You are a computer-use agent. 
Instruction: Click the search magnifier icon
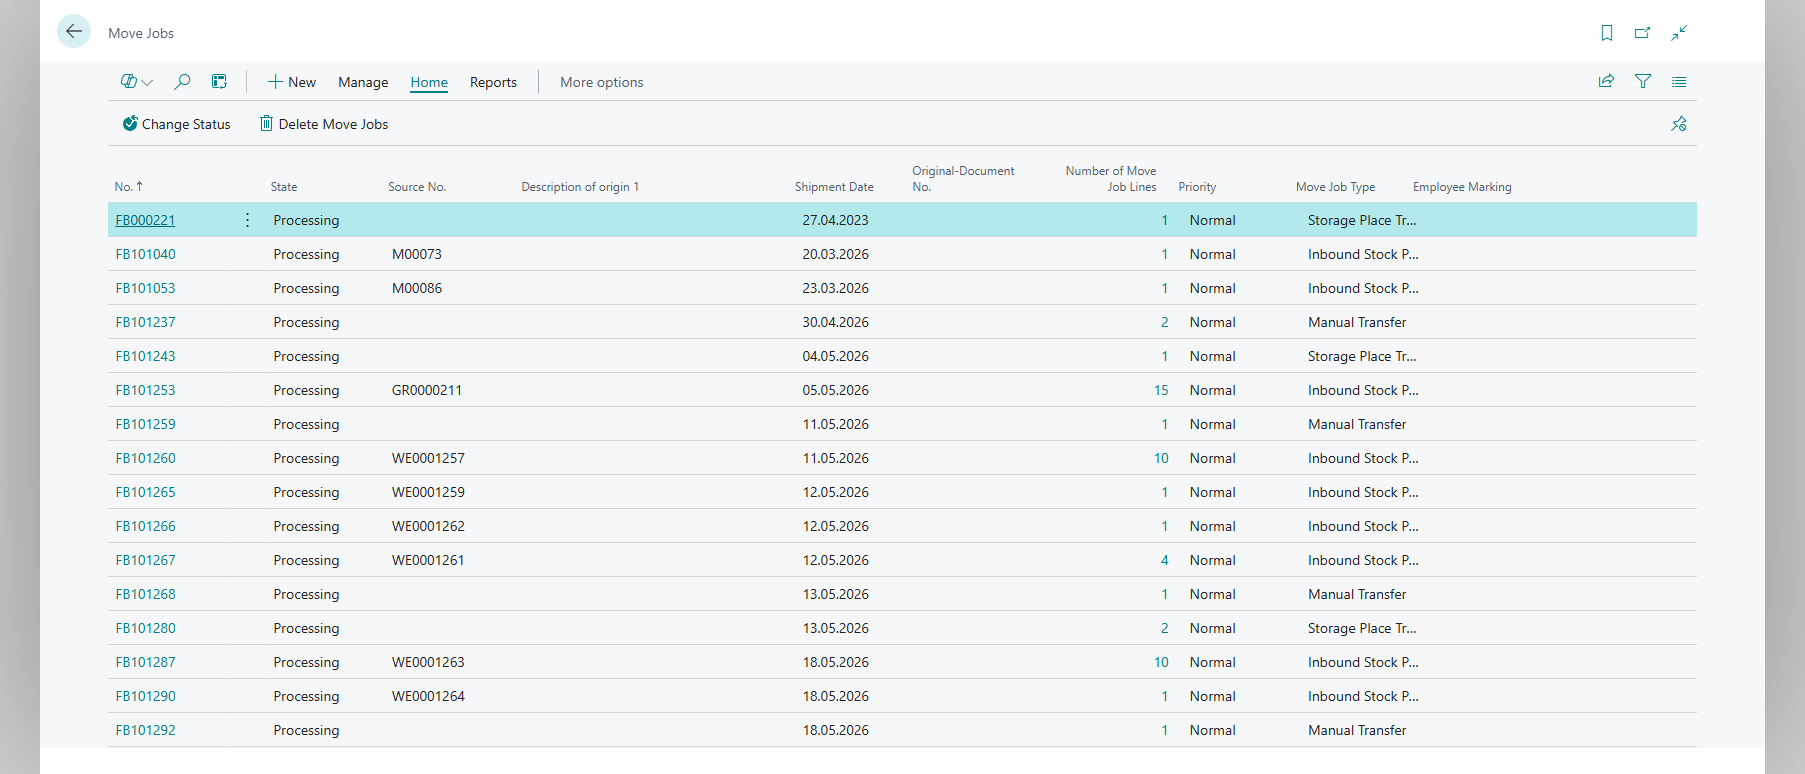[x=182, y=82]
